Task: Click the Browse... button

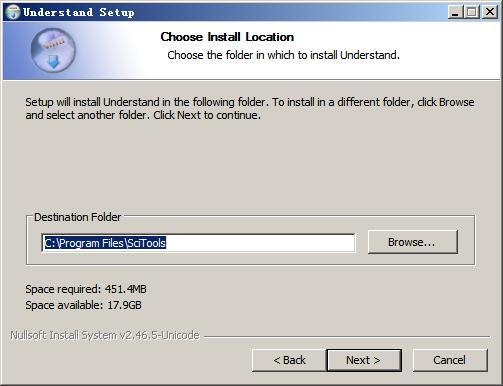Action: (413, 242)
